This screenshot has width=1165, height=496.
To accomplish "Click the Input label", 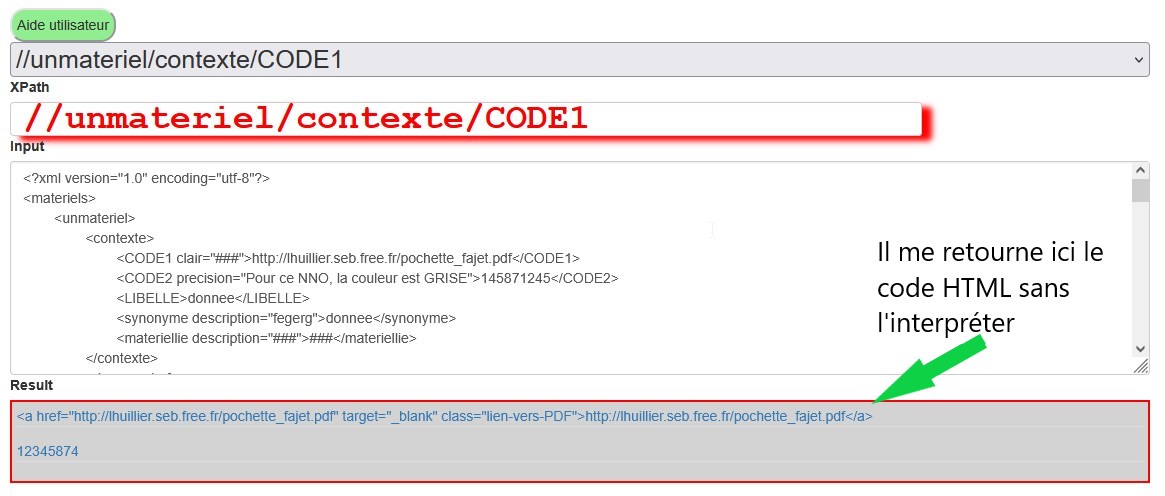I will pos(27,146).
